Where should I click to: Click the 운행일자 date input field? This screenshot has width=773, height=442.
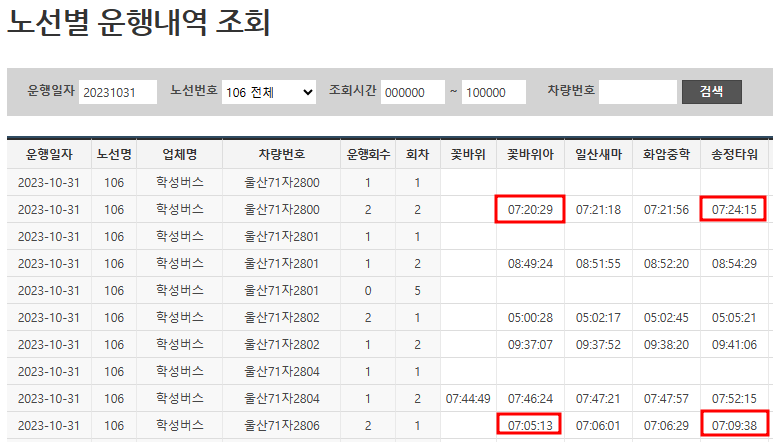click(118, 92)
